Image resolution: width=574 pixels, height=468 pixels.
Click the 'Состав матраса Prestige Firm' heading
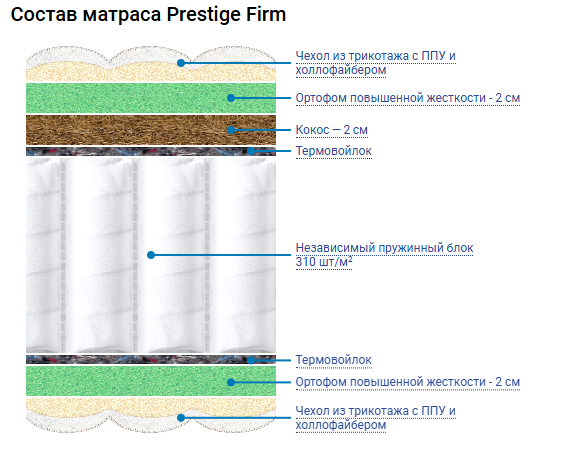pos(148,15)
